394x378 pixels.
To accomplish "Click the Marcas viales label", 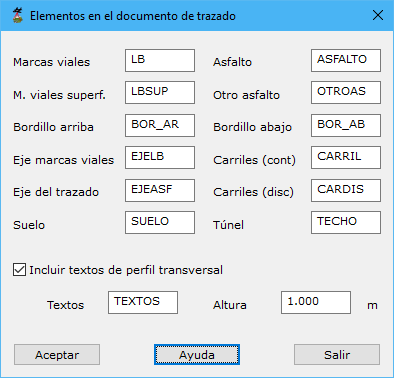I will point(52,62).
